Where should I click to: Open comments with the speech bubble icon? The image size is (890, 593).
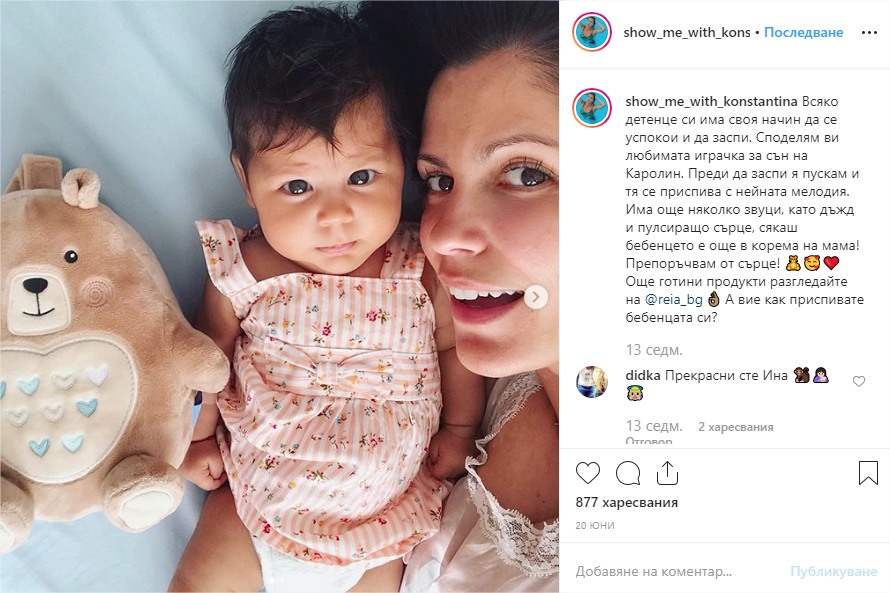[x=628, y=473]
